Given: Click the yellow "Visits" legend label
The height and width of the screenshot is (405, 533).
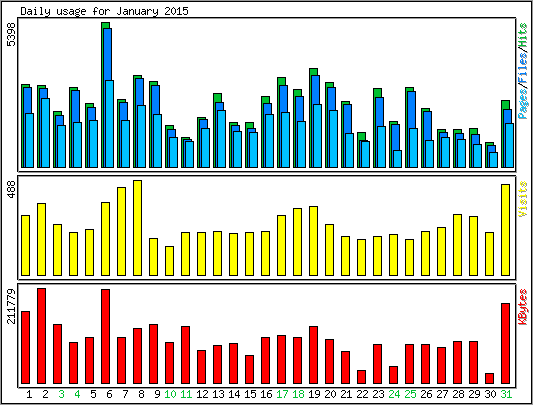Looking at the screenshot, I should click(x=523, y=199).
